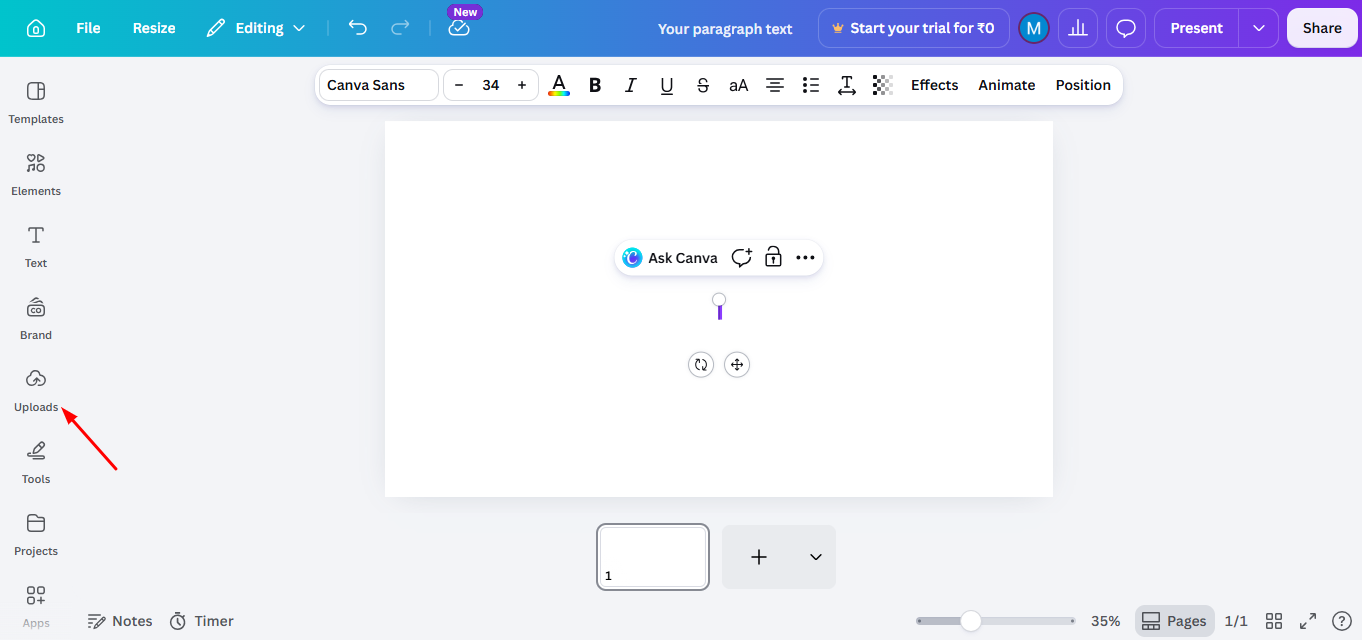Open the Animate panel
This screenshot has height=640, width=1362.
pos(1007,85)
